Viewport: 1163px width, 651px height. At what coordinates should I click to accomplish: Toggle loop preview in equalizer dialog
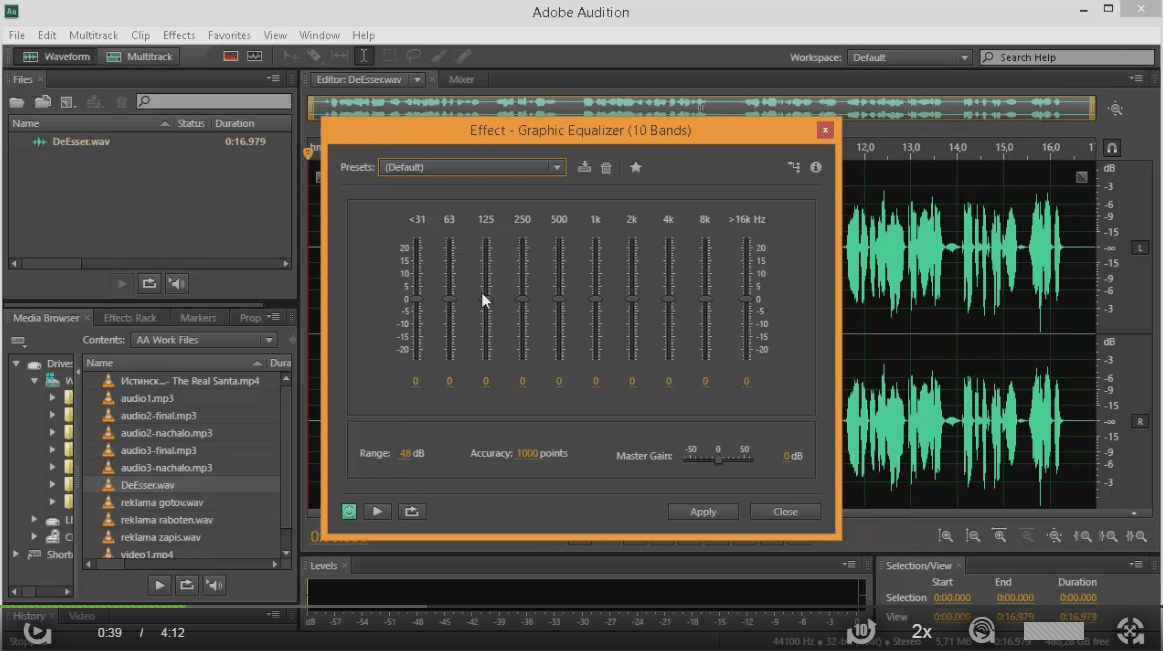point(412,511)
